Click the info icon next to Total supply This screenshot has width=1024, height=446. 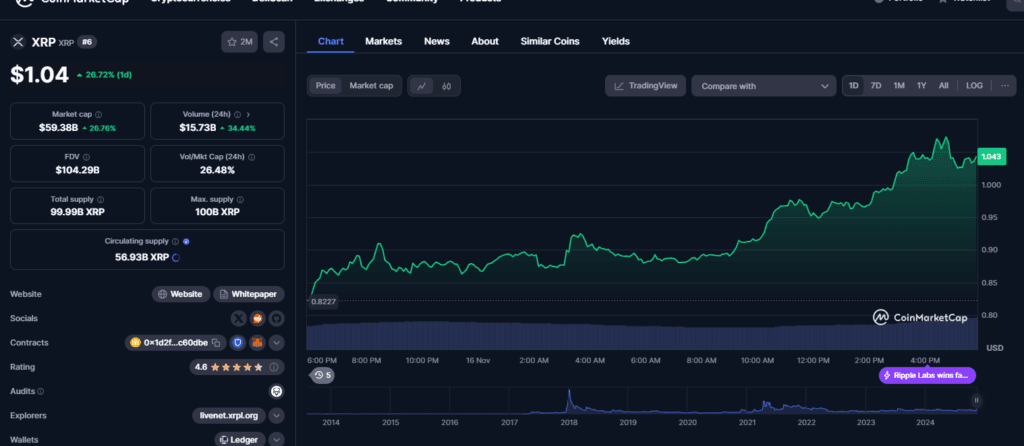coord(100,200)
